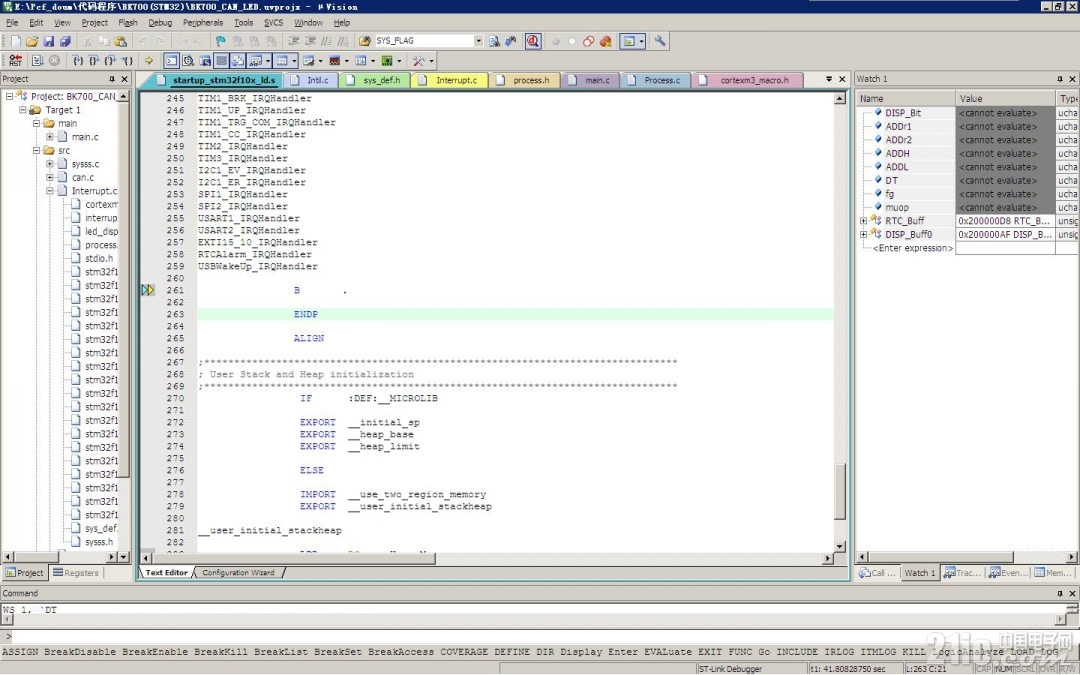The image size is (1080, 675).
Task: Click the Reset CPU (RST) icon
Action: (15, 61)
